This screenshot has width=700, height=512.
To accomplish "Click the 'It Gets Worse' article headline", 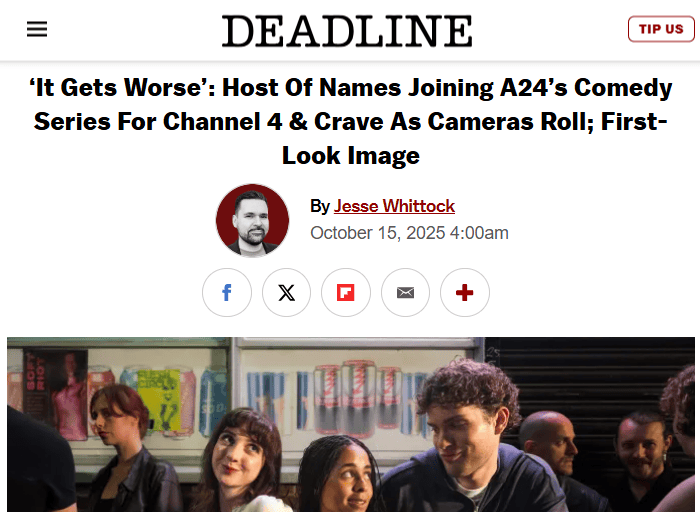I will tap(350, 121).
